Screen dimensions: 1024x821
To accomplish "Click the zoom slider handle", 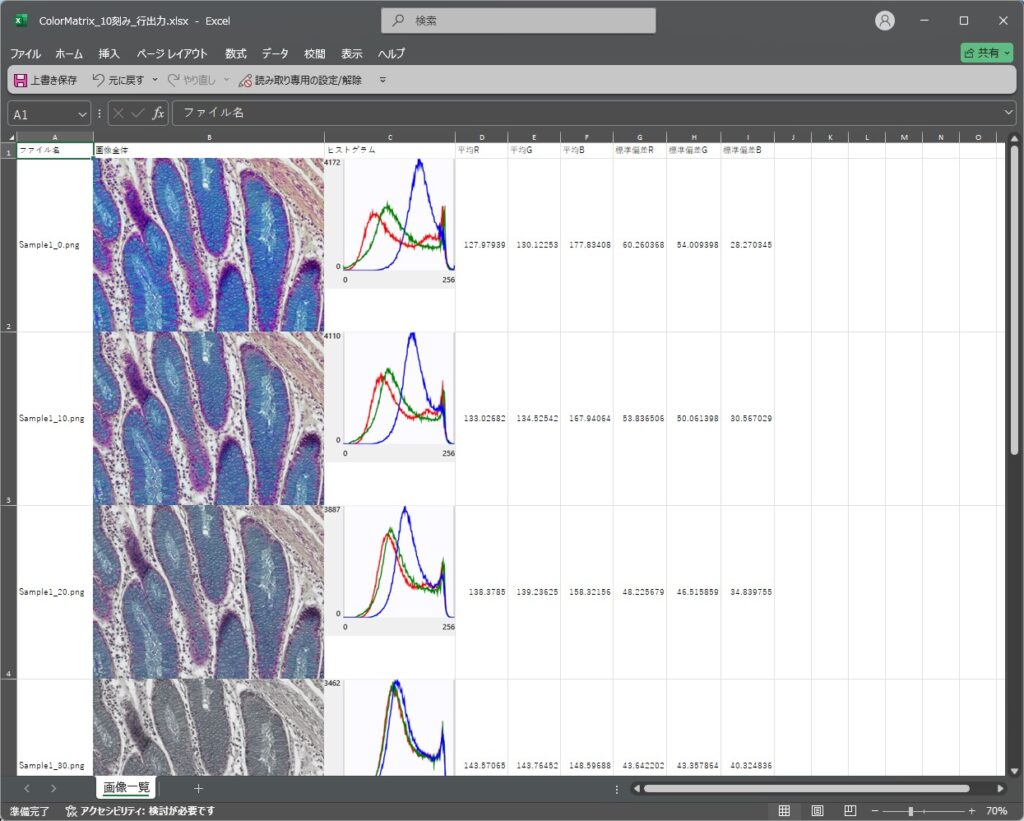I will tap(910, 810).
